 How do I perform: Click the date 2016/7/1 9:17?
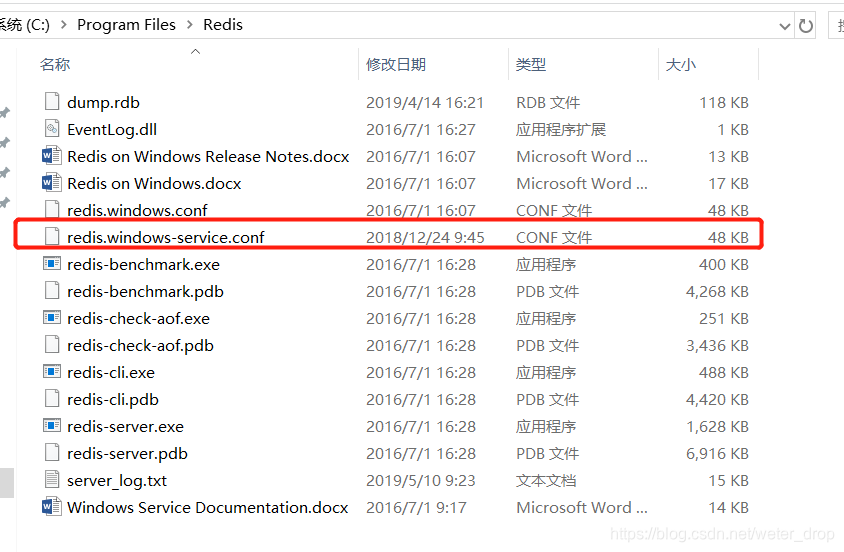pos(416,507)
